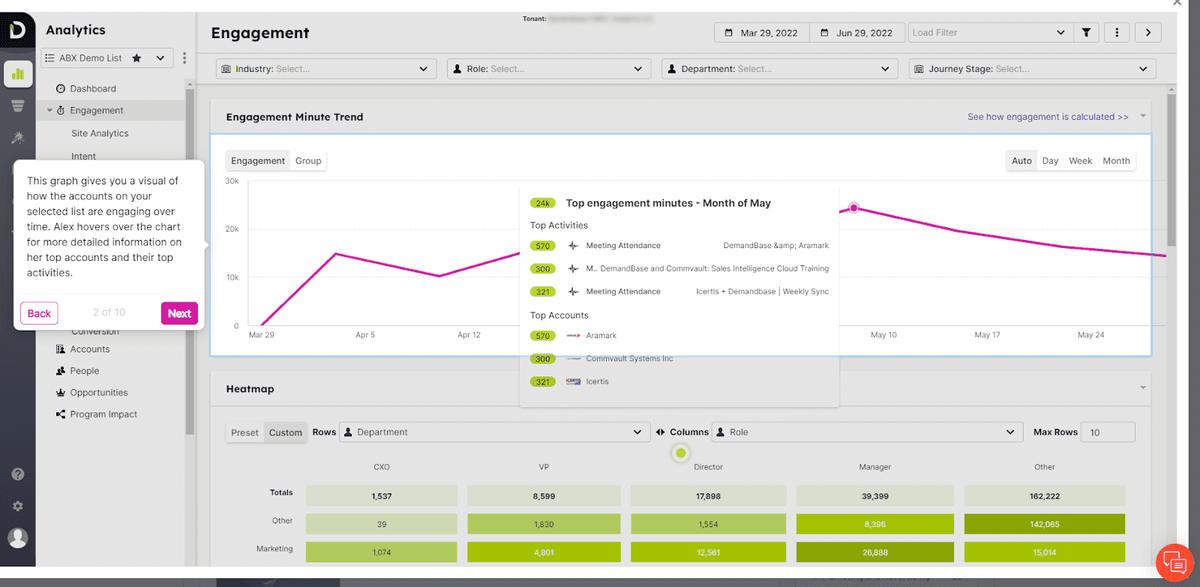Image resolution: width=1200 pixels, height=587 pixels.
Task: Expand the Industry filter dropdown
Action: [x=324, y=69]
